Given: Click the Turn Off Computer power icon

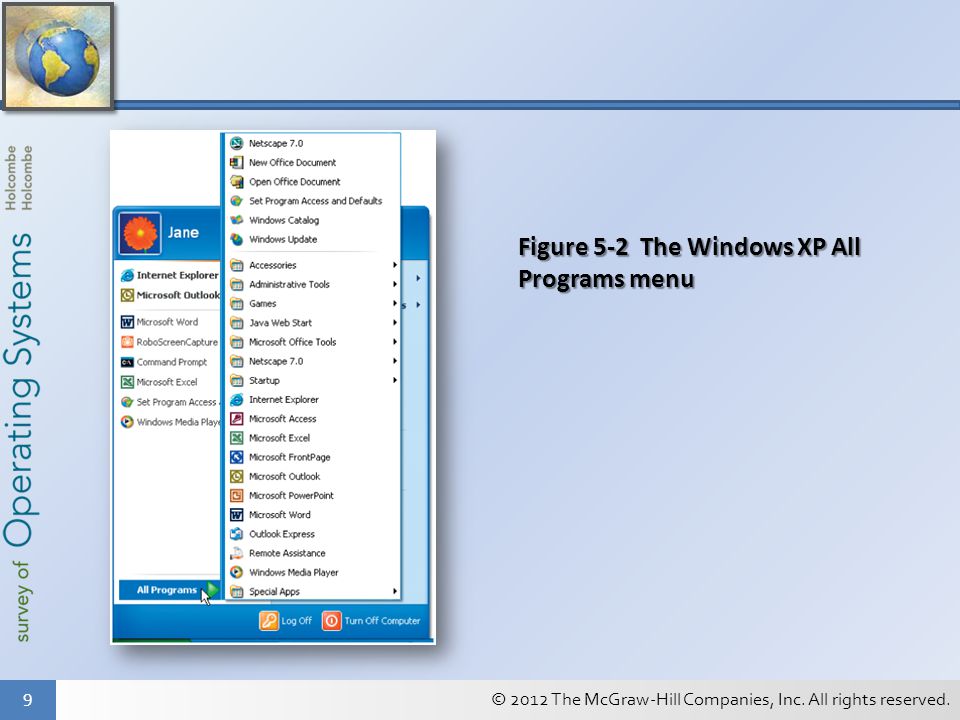Looking at the screenshot, I should (331, 620).
